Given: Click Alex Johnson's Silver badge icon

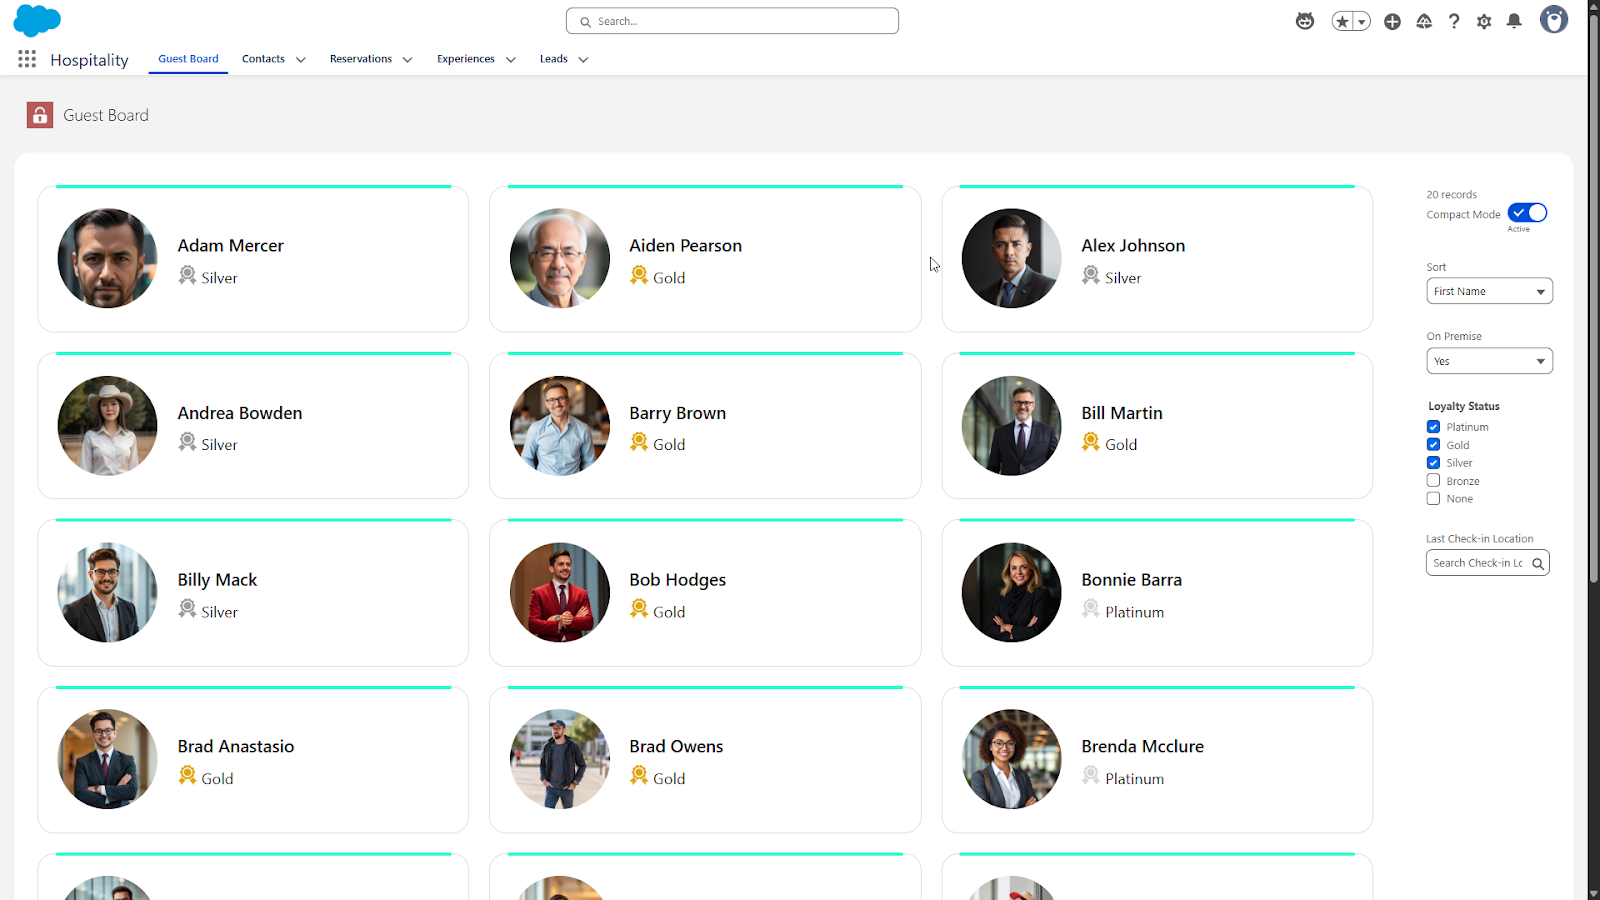Looking at the screenshot, I should point(1091,275).
